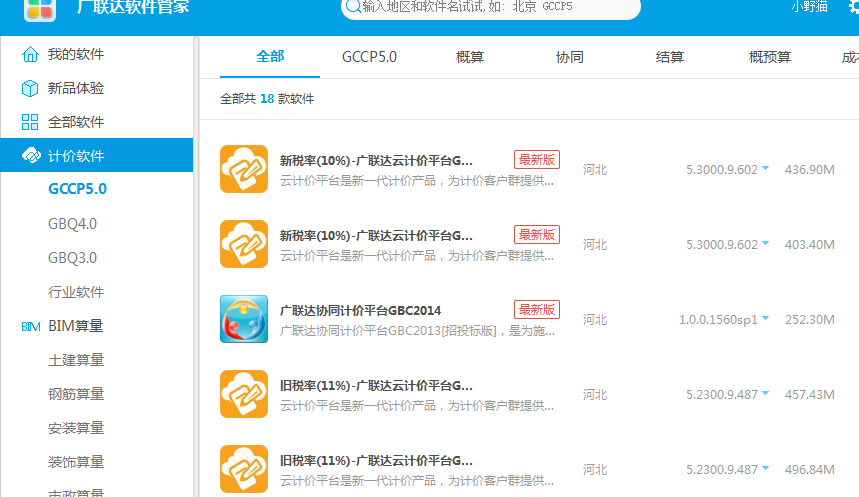Click the home icon beside 我的软件
This screenshot has height=497, width=859.
point(30,54)
